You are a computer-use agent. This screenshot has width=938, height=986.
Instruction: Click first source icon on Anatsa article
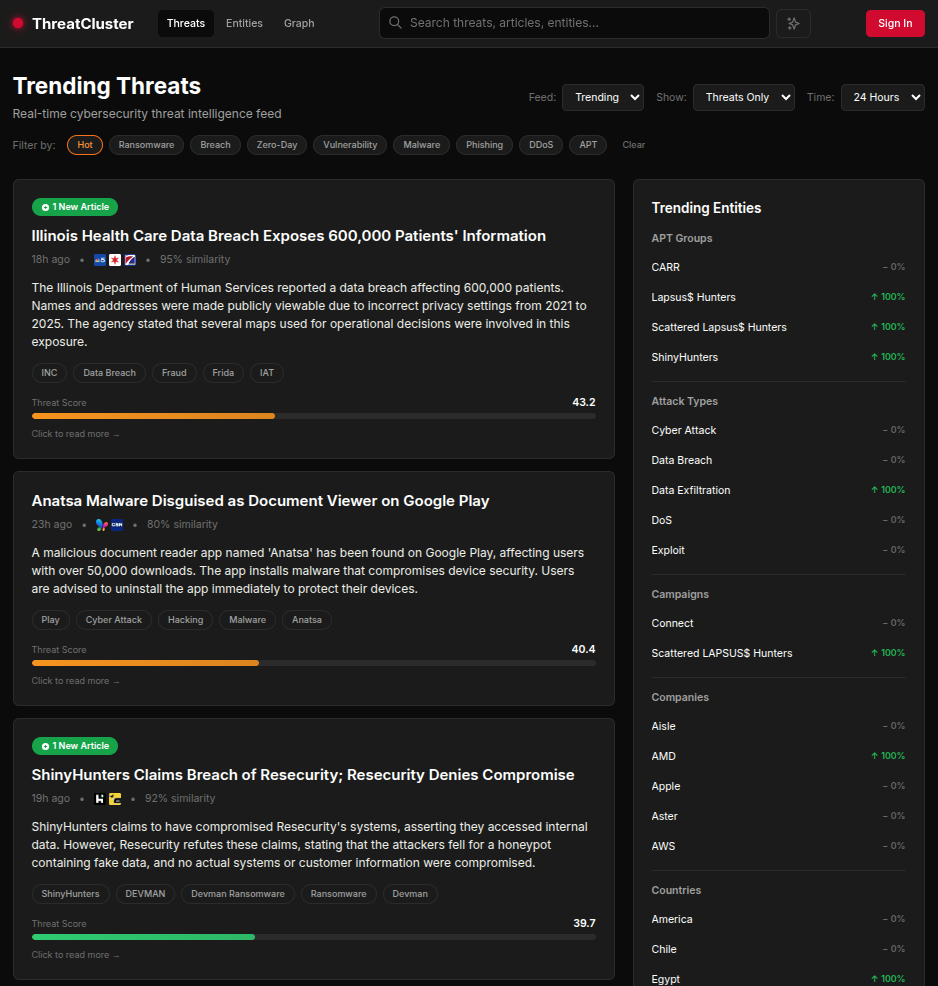[x=102, y=524]
